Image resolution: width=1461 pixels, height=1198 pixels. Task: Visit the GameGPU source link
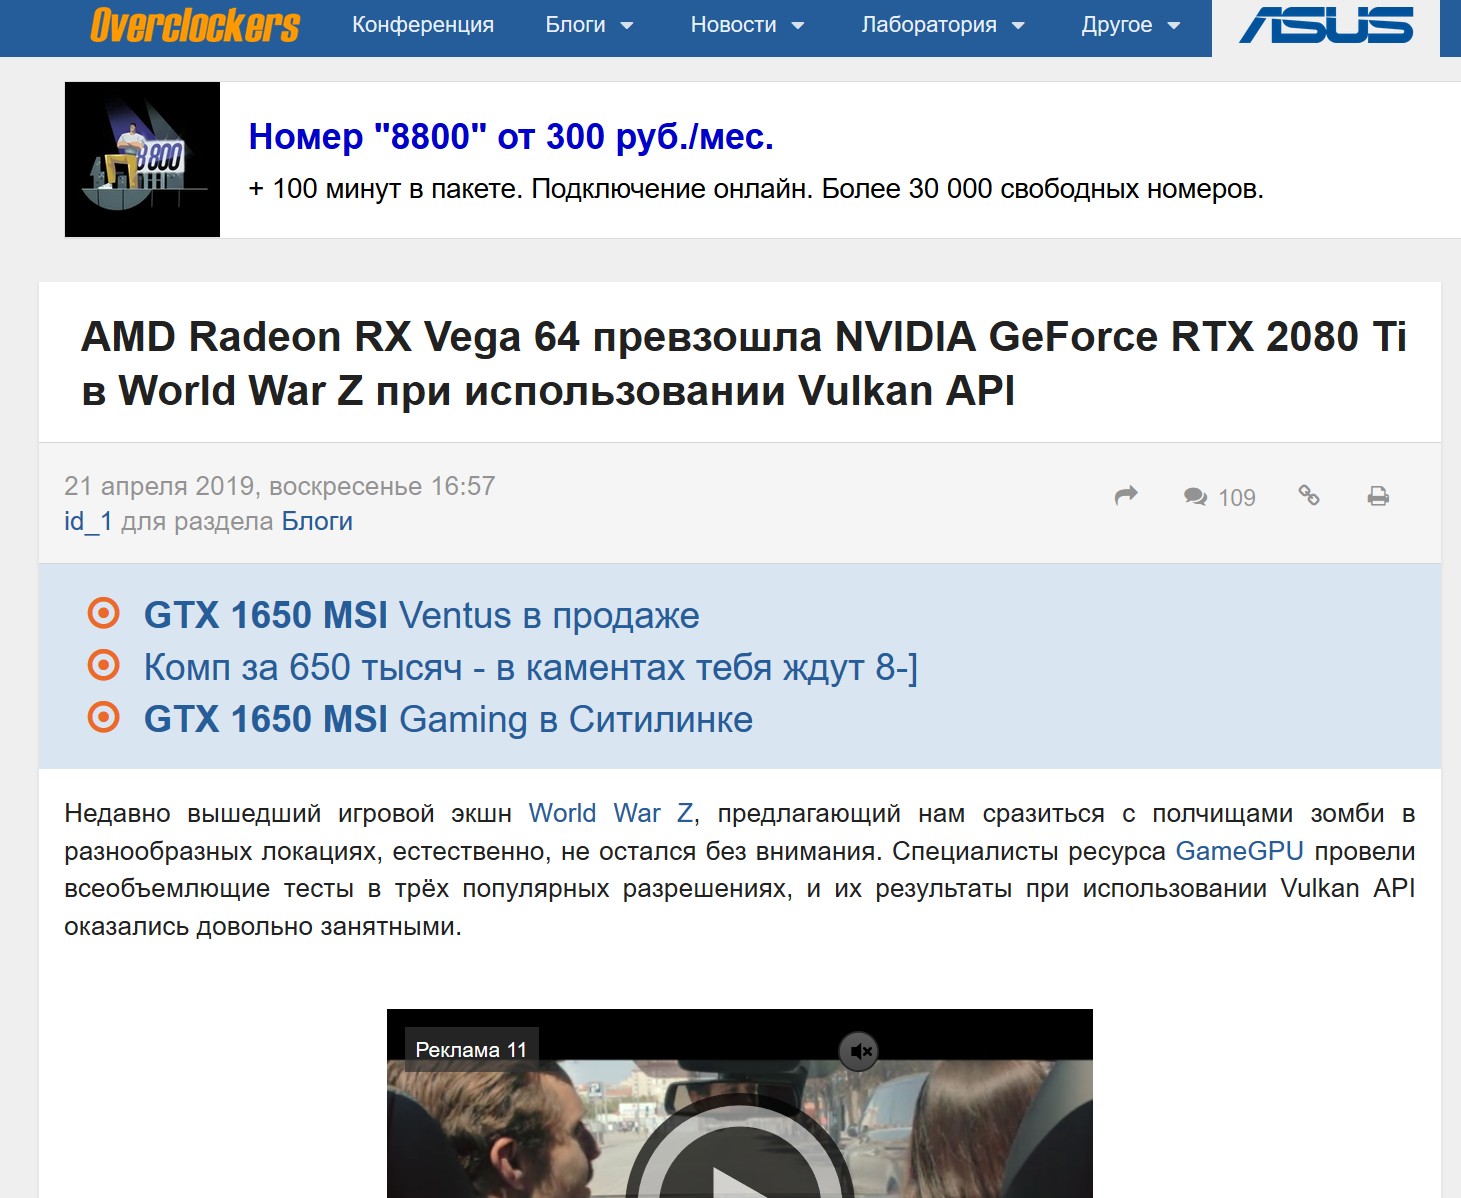(1239, 851)
